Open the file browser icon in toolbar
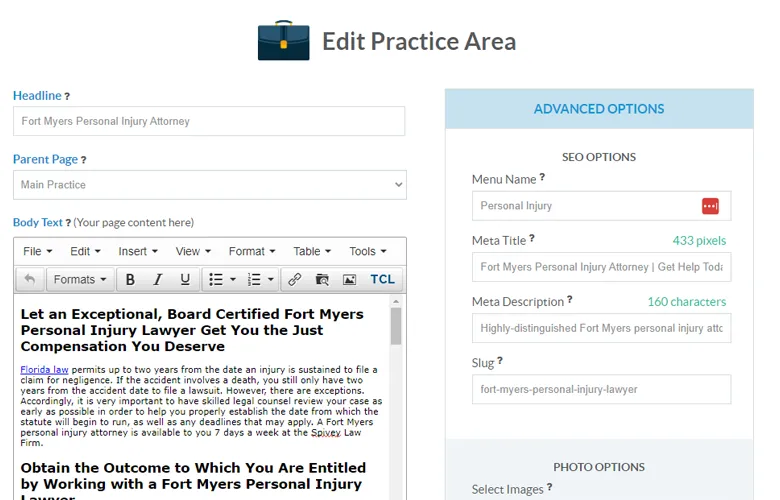780x500 pixels. (x=322, y=280)
